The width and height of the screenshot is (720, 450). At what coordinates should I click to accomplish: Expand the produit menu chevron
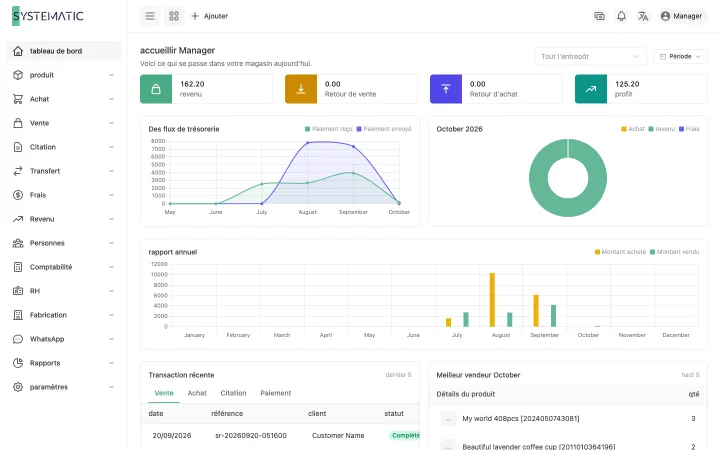111,75
